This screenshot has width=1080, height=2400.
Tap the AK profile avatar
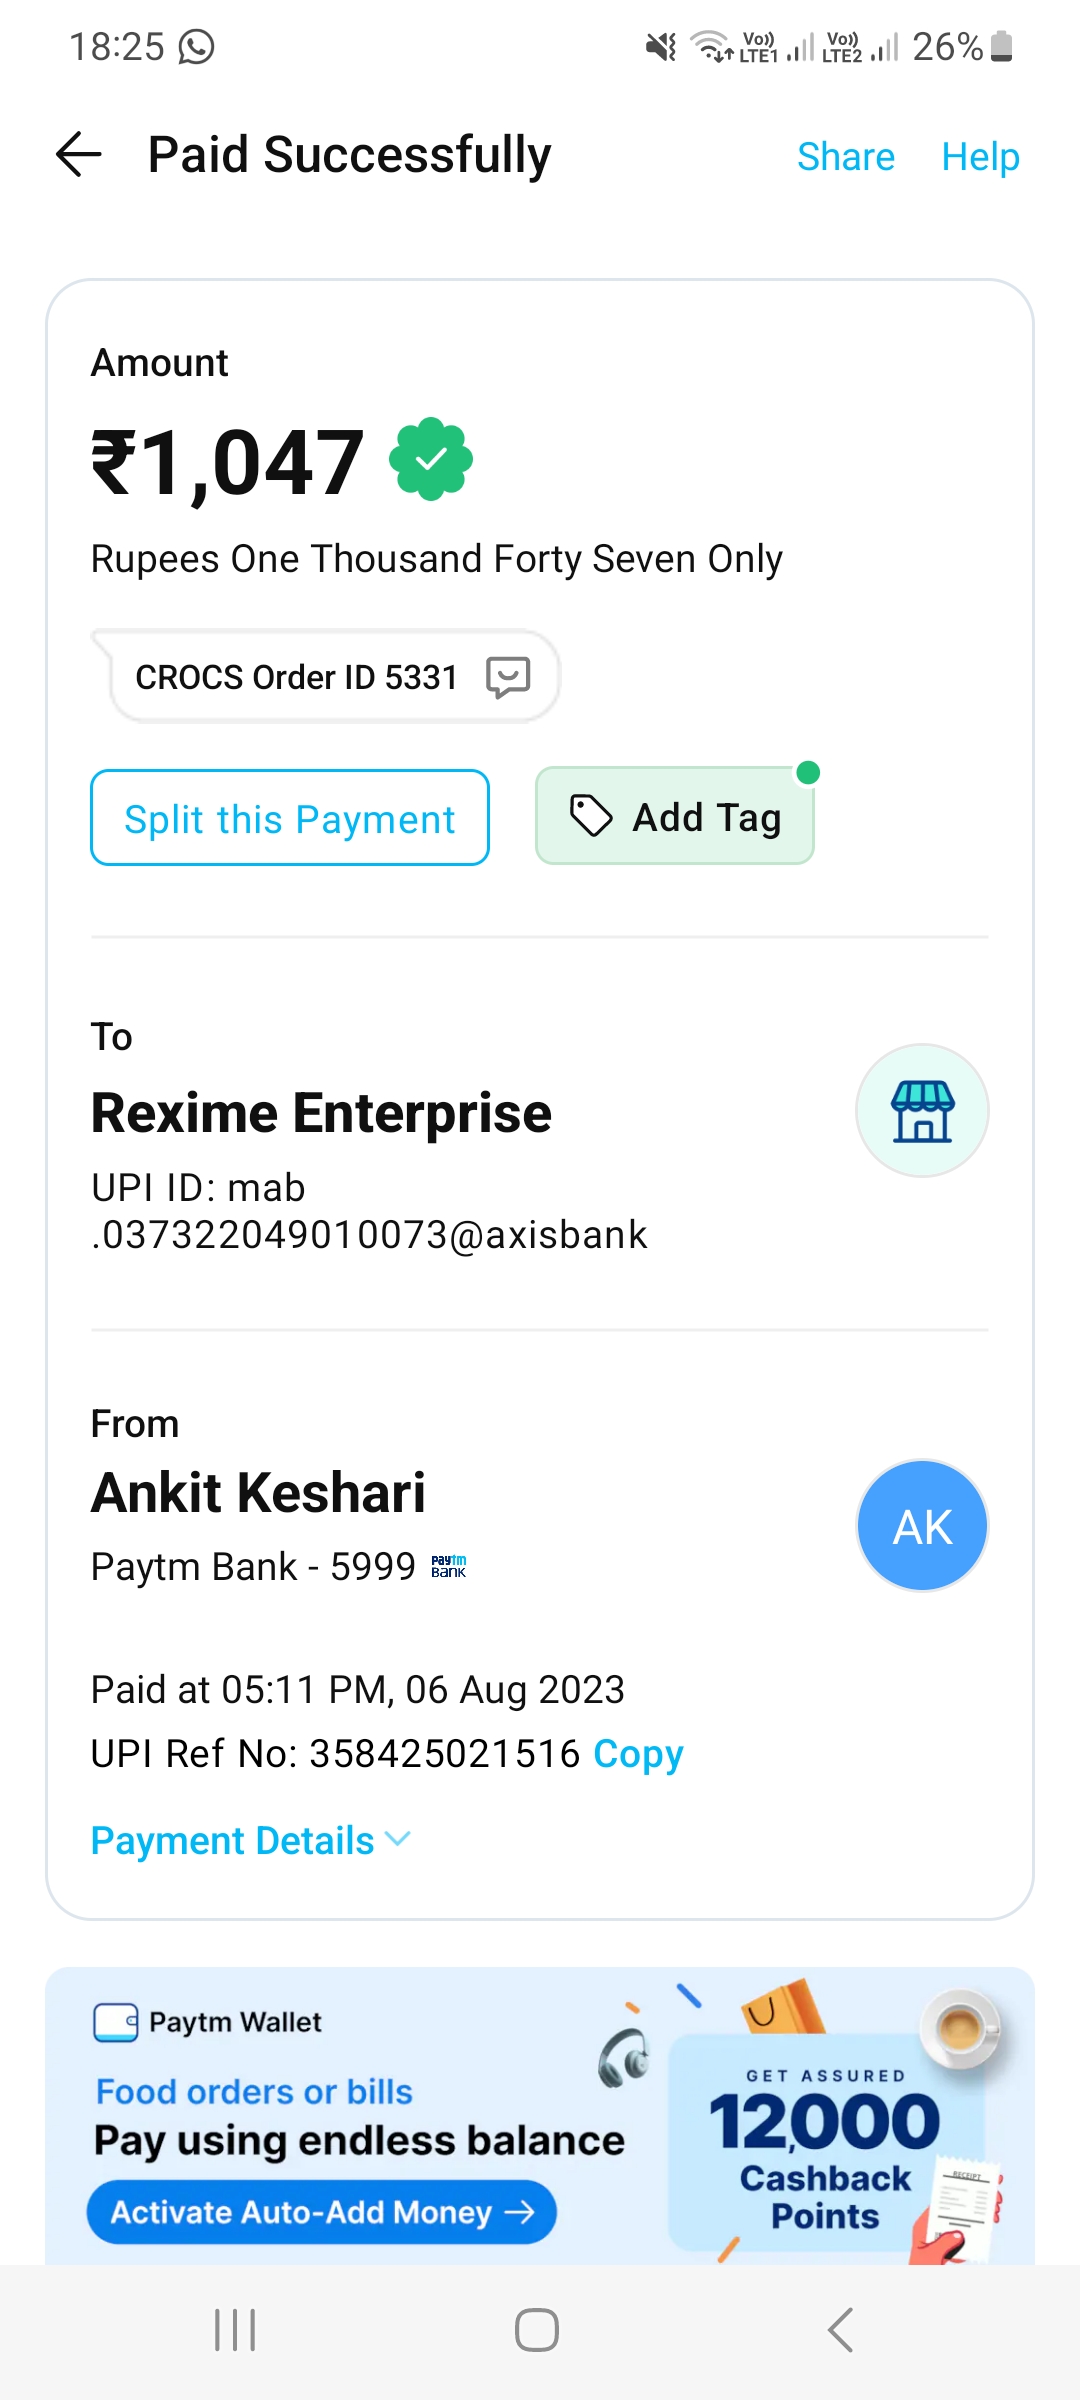[x=922, y=1526]
